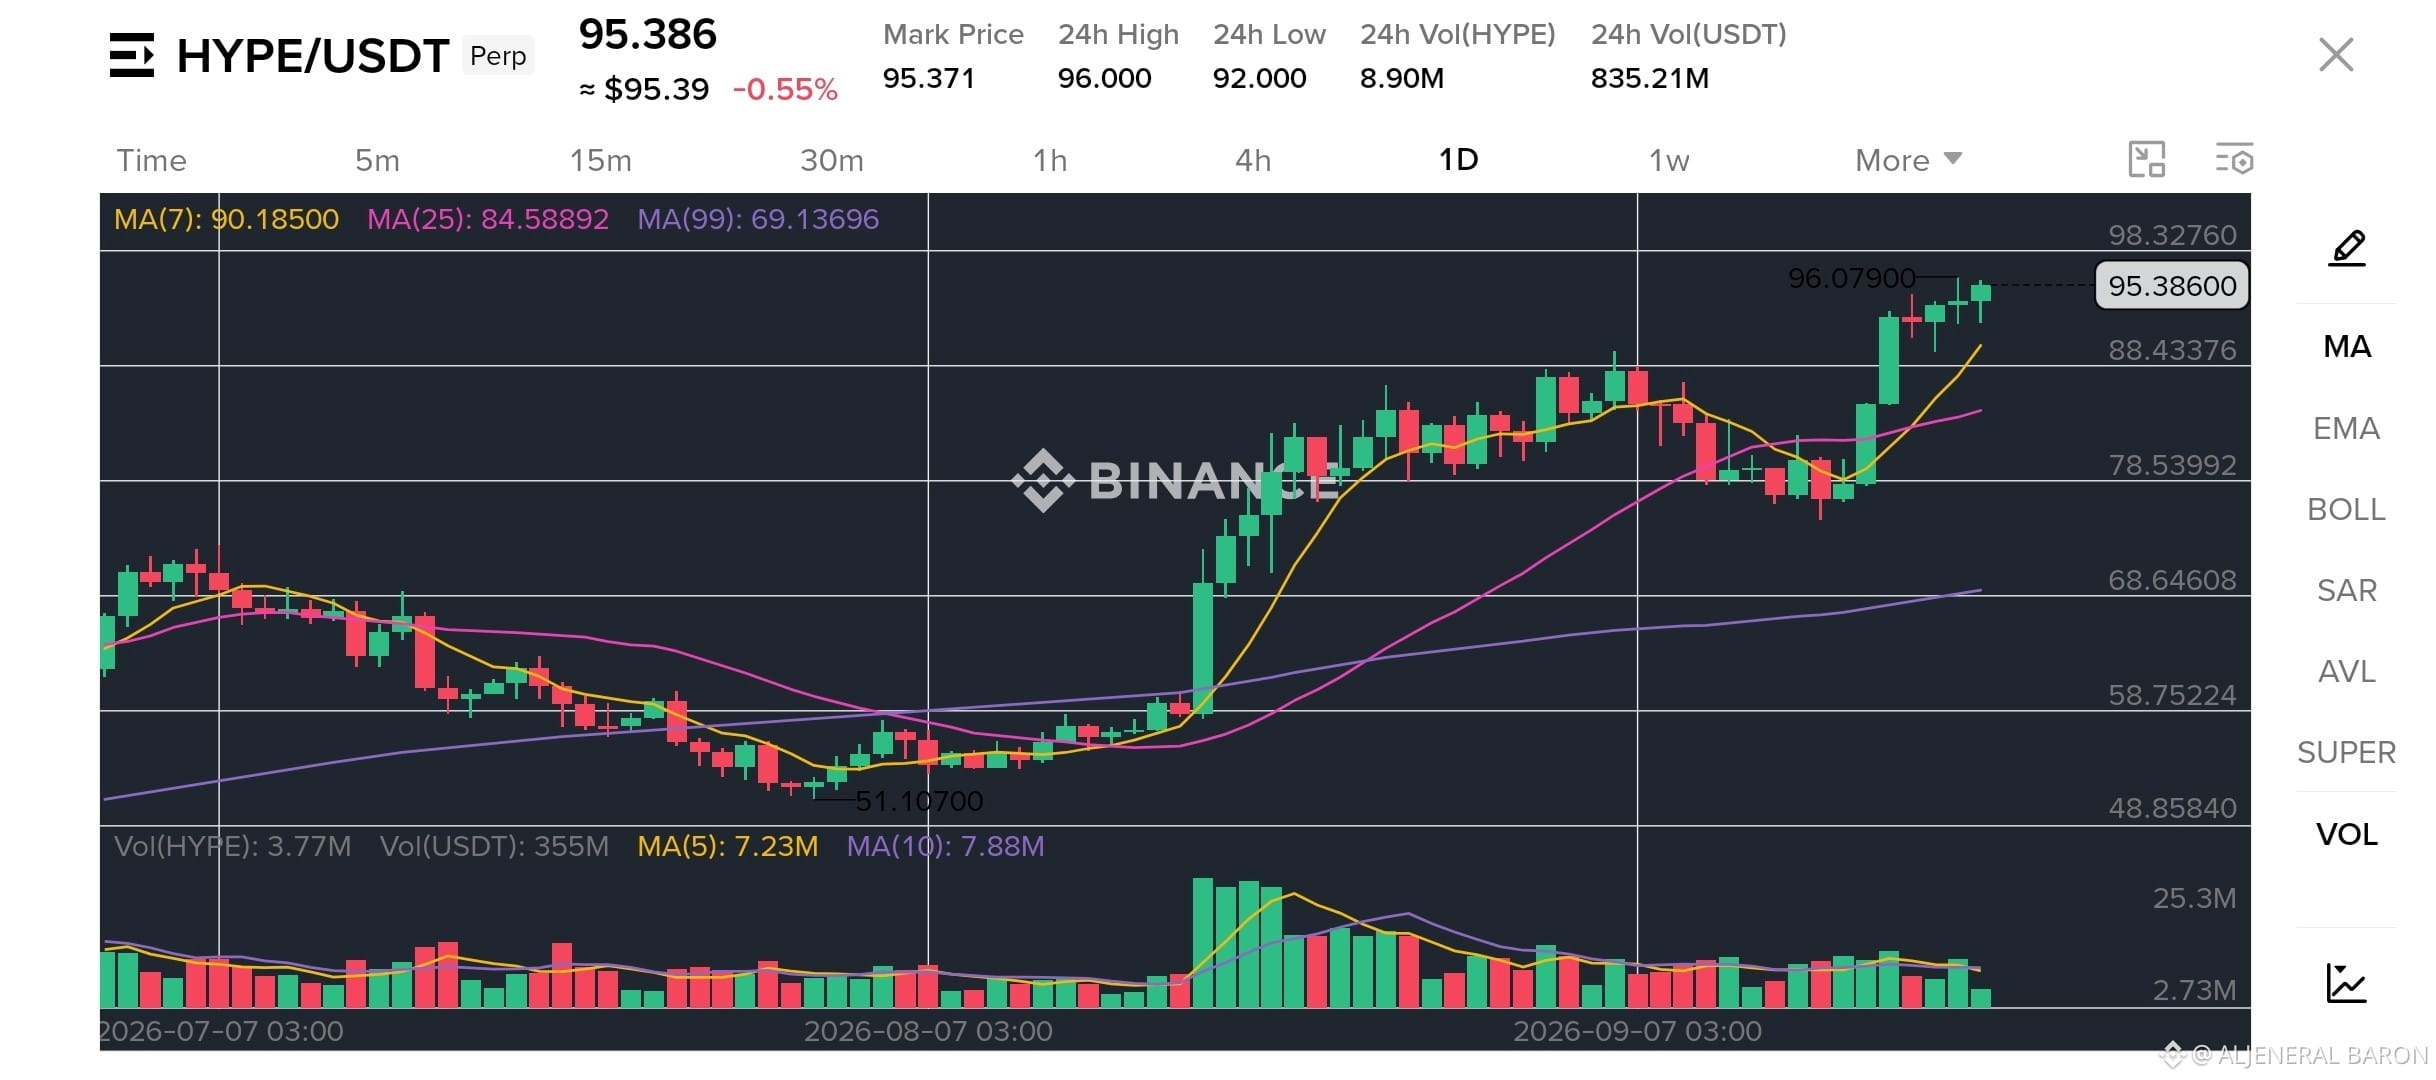Expand the More timeframes dropdown
Viewport: 2436px width, 1080px height.
coord(1908,160)
